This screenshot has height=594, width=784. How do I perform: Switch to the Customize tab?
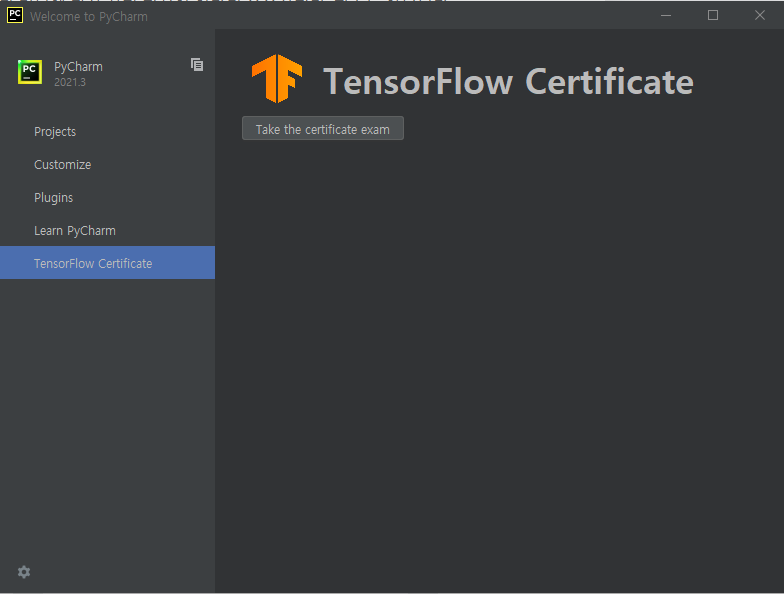(x=108, y=164)
